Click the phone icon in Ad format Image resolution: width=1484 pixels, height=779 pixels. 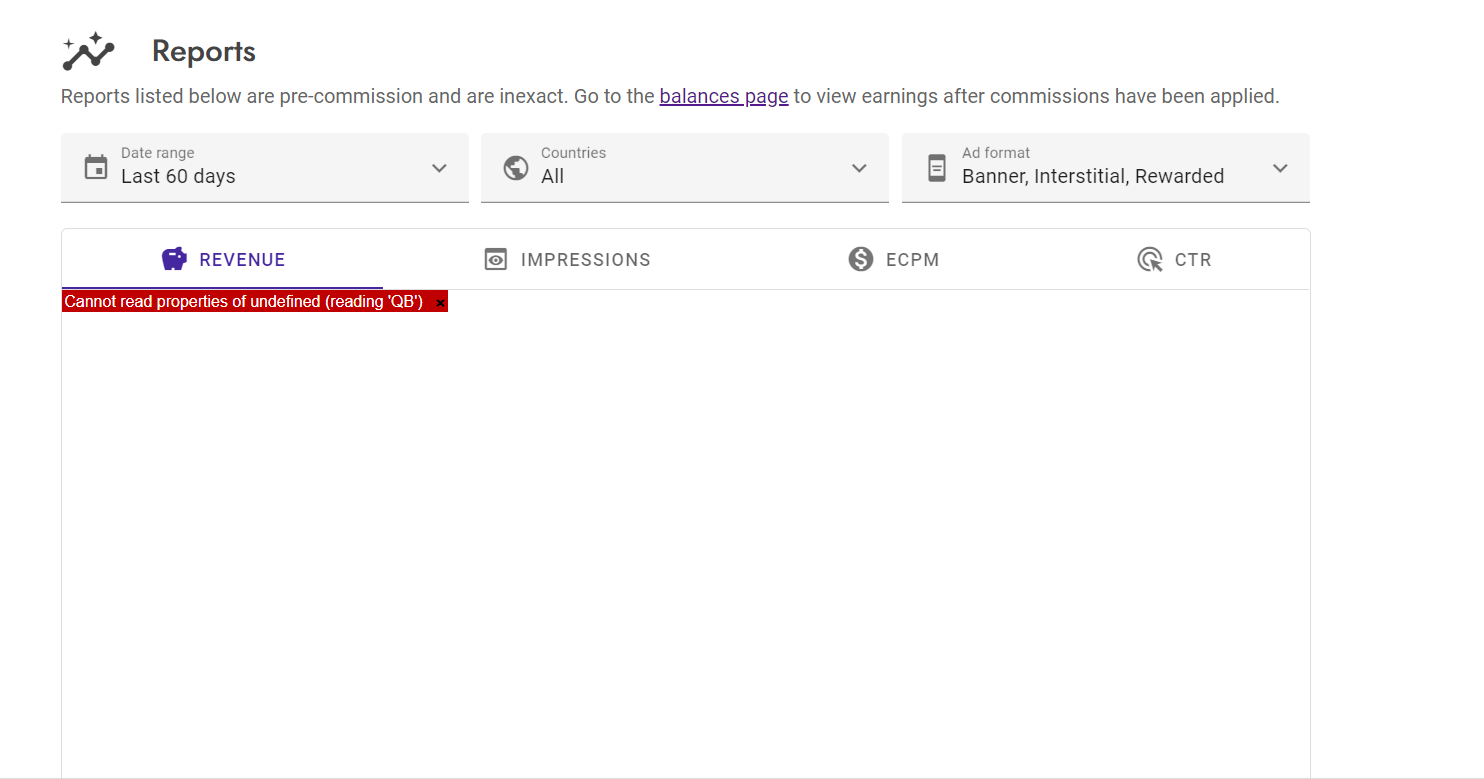937,167
